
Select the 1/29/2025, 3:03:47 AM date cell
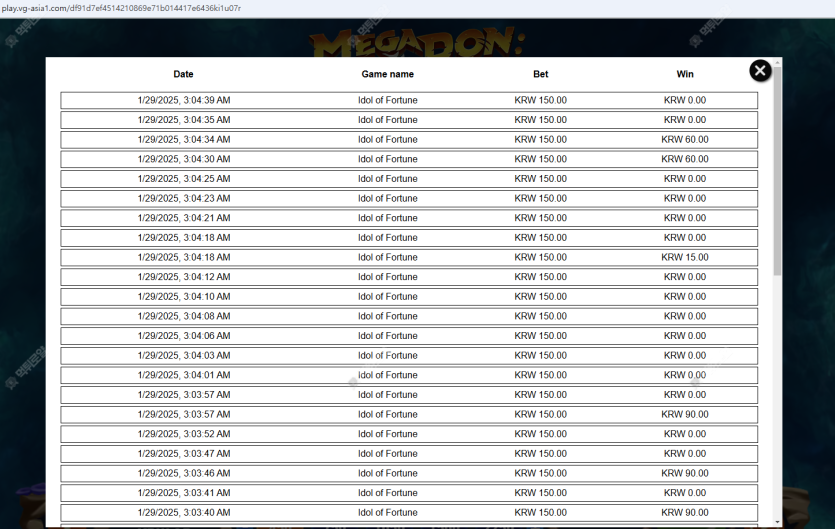coord(184,454)
